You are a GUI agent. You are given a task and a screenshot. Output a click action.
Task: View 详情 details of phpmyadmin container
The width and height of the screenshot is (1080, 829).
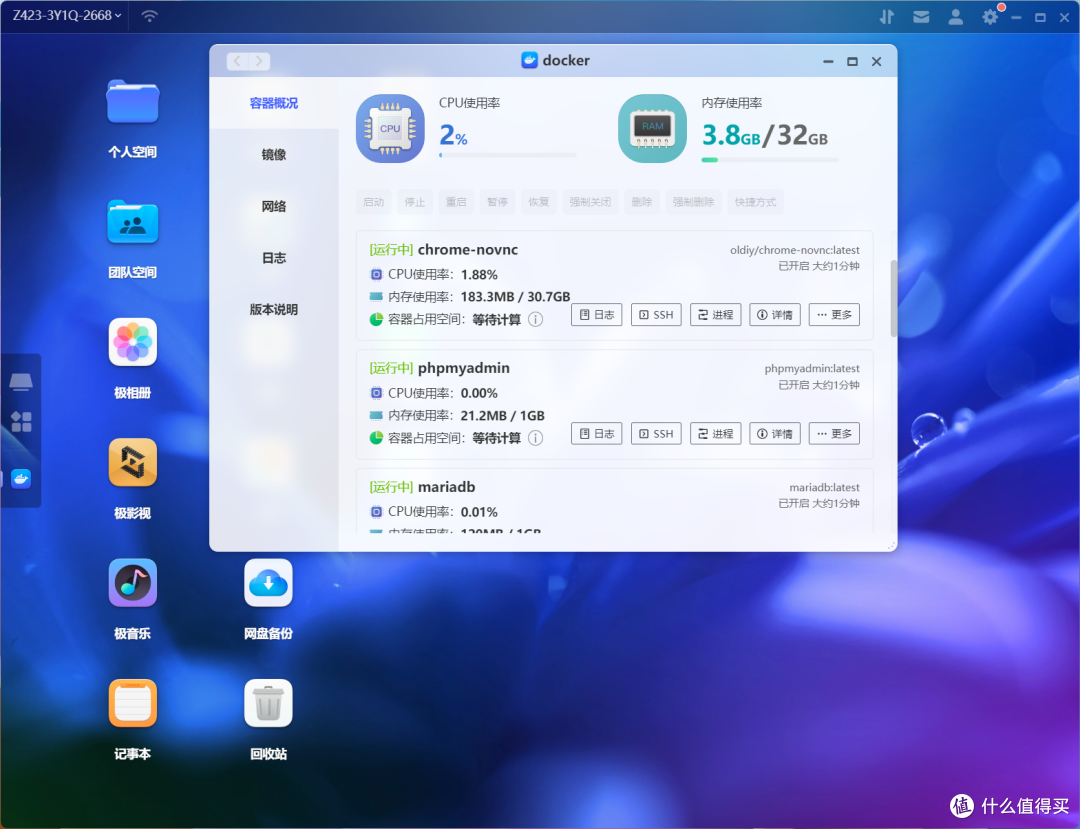coord(775,434)
